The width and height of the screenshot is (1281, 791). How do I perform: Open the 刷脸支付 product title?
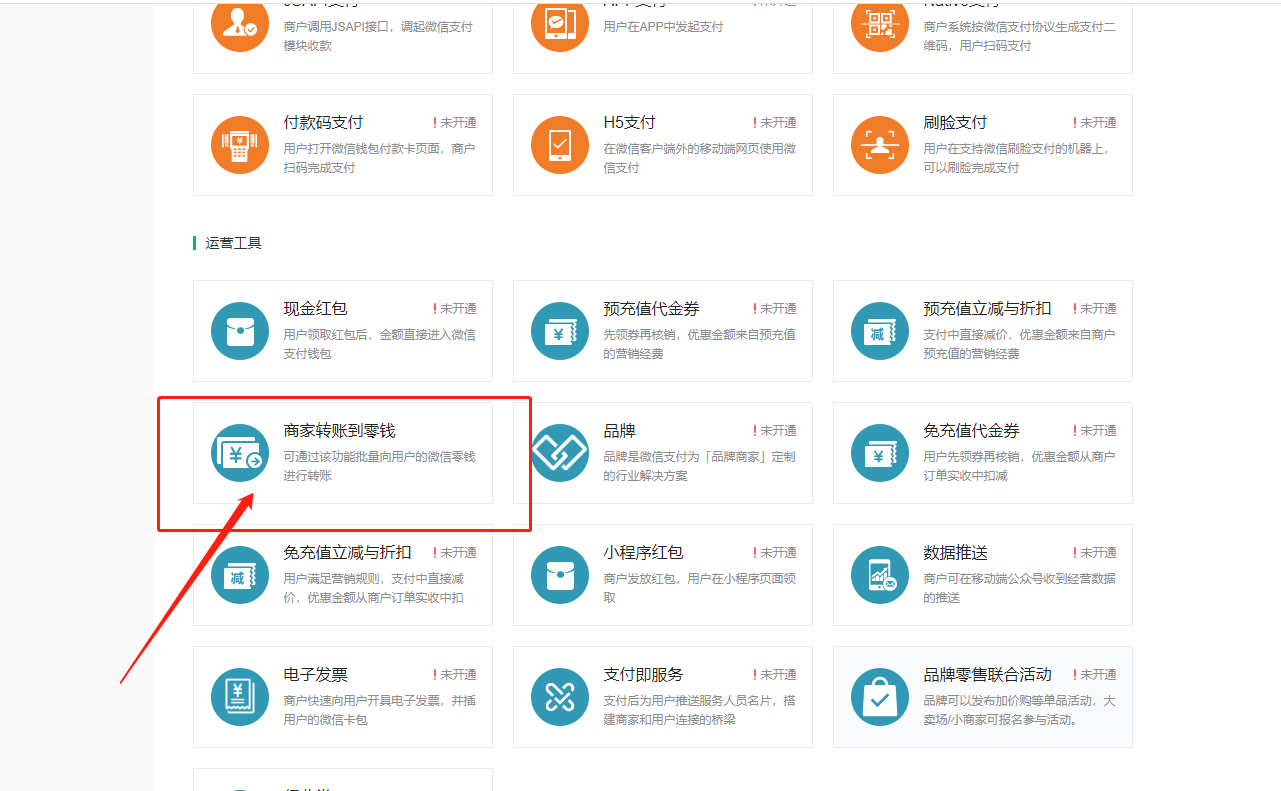click(x=955, y=123)
